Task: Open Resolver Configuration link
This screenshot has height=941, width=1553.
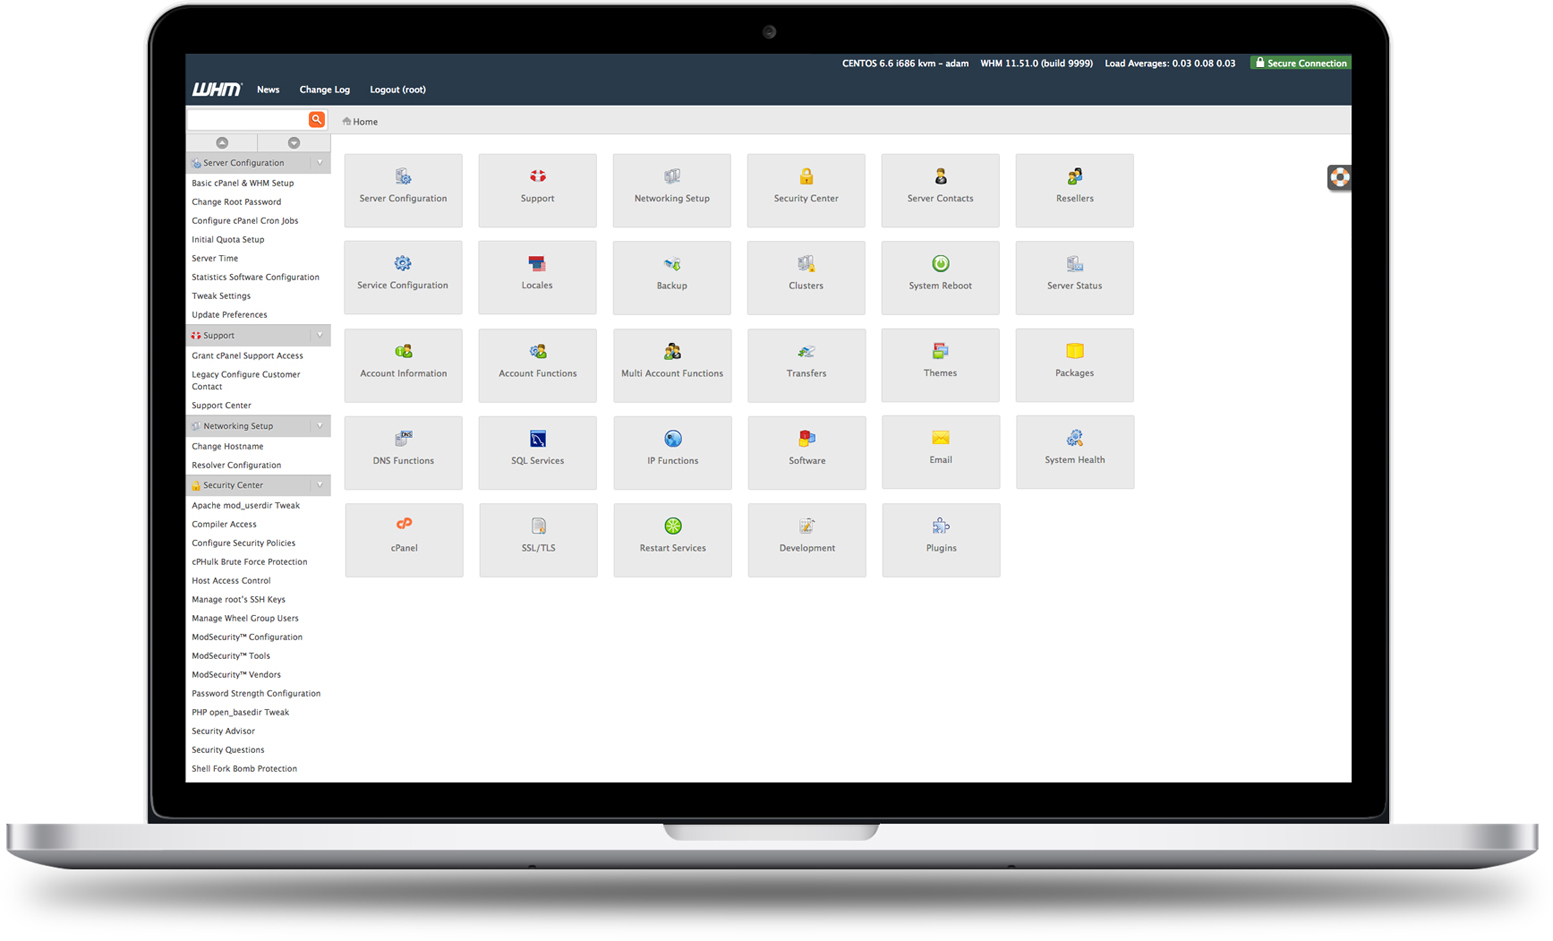Action: (236, 466)
